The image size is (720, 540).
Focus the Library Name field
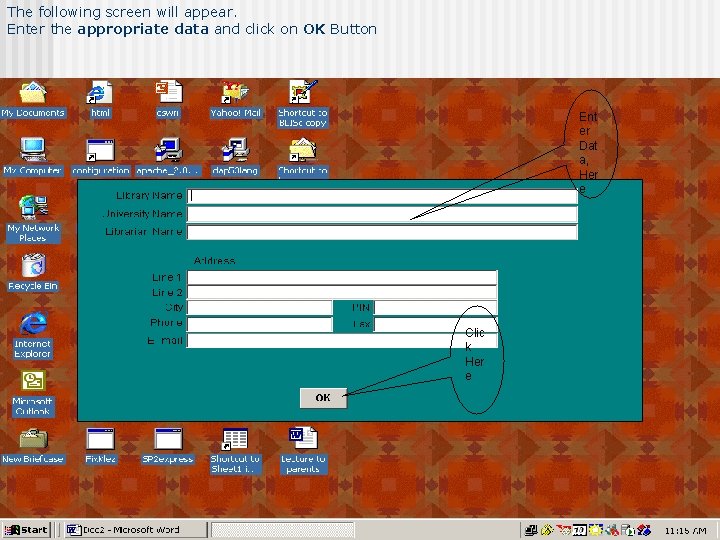382,196
